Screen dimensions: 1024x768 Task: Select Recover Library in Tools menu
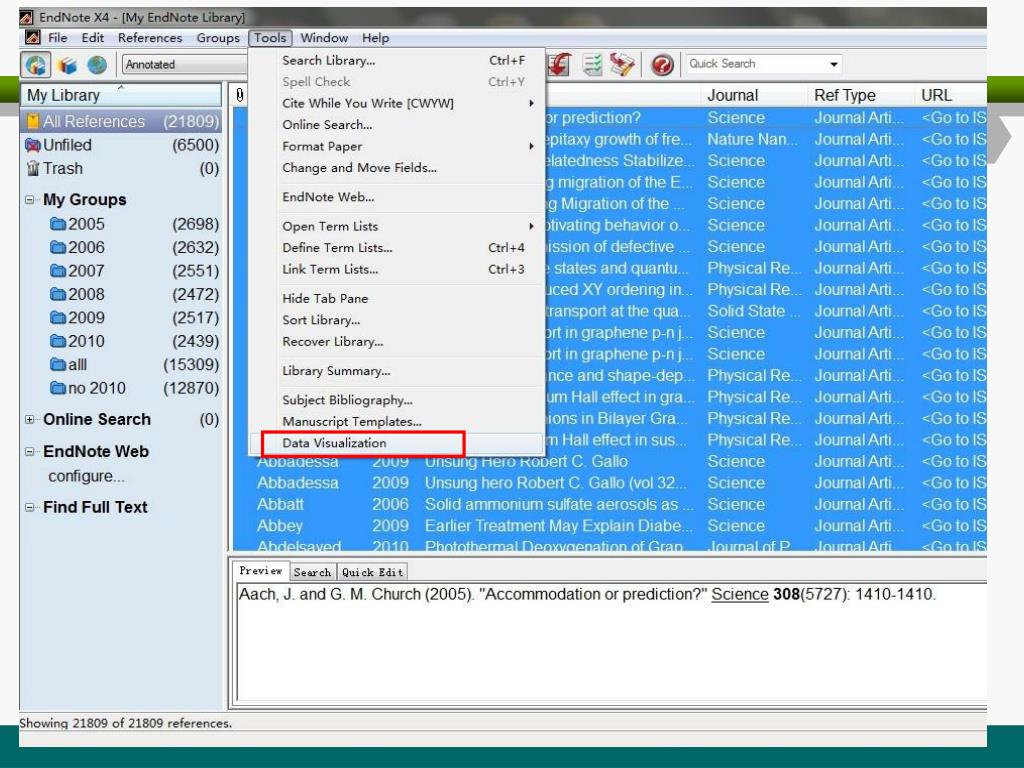[396, 342]
